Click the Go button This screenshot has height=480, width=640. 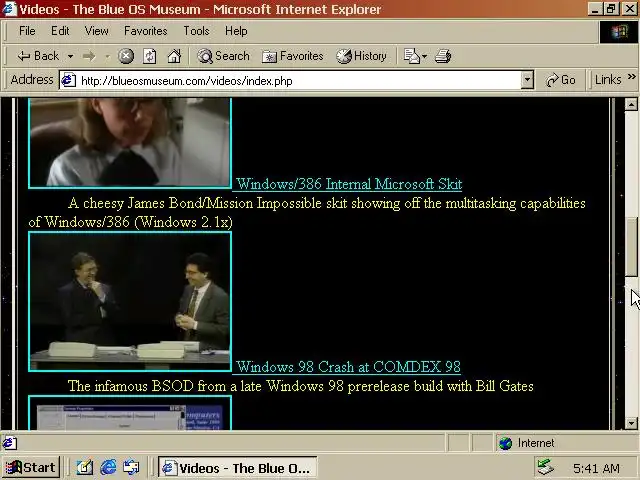561,80
